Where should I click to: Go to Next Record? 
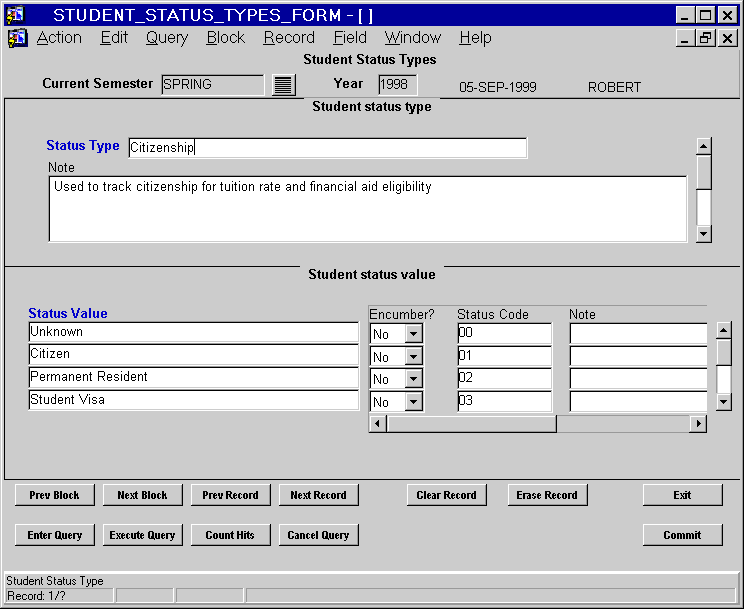click(318, 495)
